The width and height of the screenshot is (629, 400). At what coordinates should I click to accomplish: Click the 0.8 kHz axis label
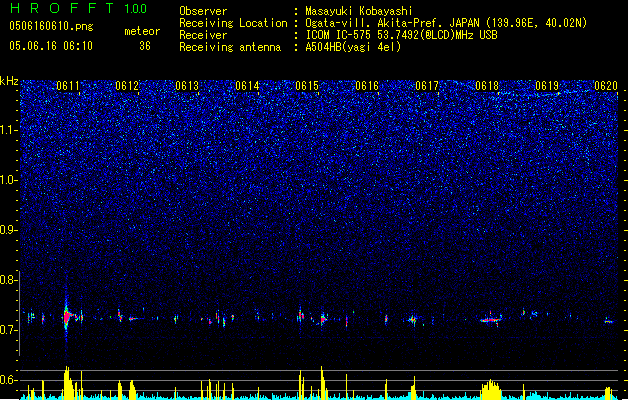coord(9,280)
